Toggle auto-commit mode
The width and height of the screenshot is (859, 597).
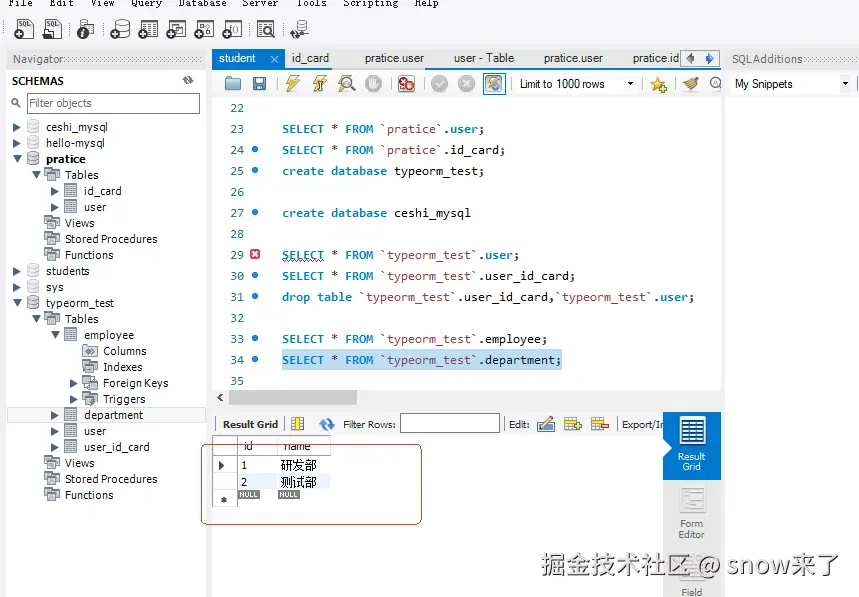pyautogui.click(x=494, y=84)
